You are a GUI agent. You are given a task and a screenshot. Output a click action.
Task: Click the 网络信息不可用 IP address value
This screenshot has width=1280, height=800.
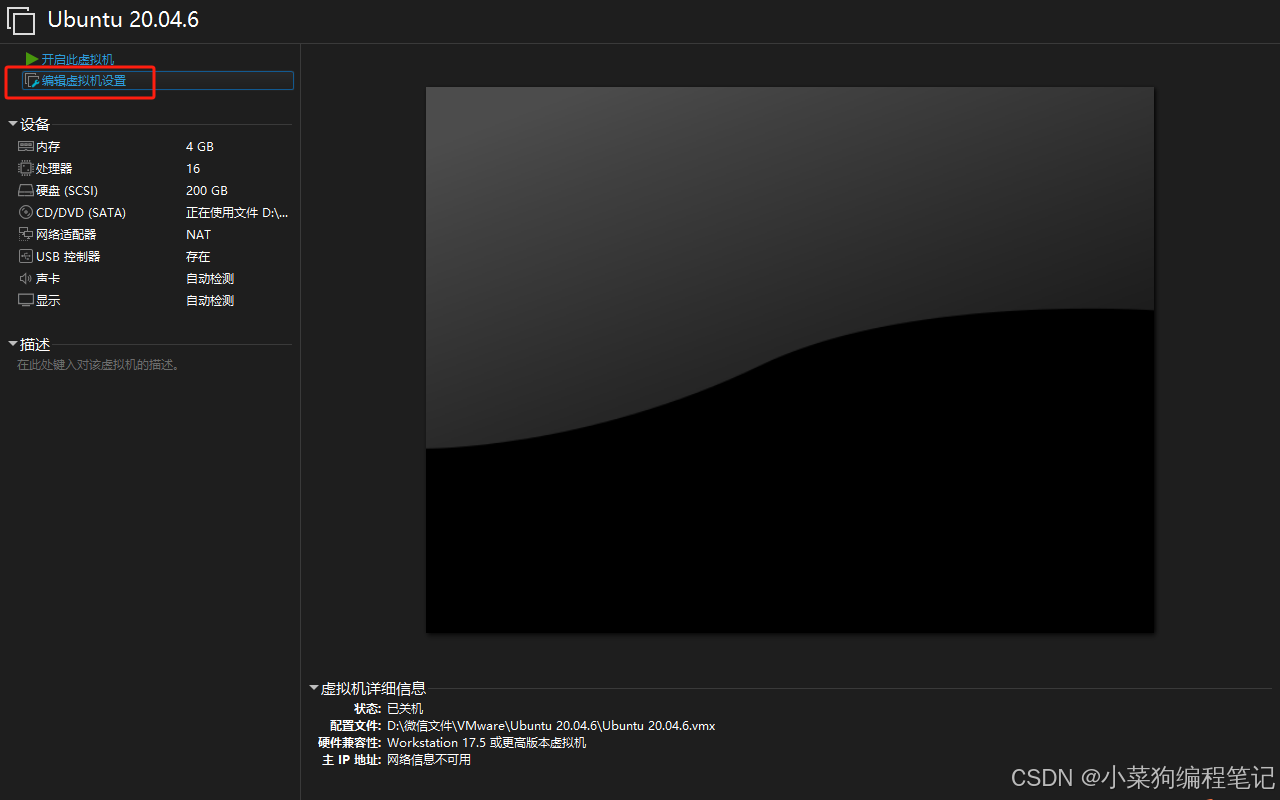429,759
